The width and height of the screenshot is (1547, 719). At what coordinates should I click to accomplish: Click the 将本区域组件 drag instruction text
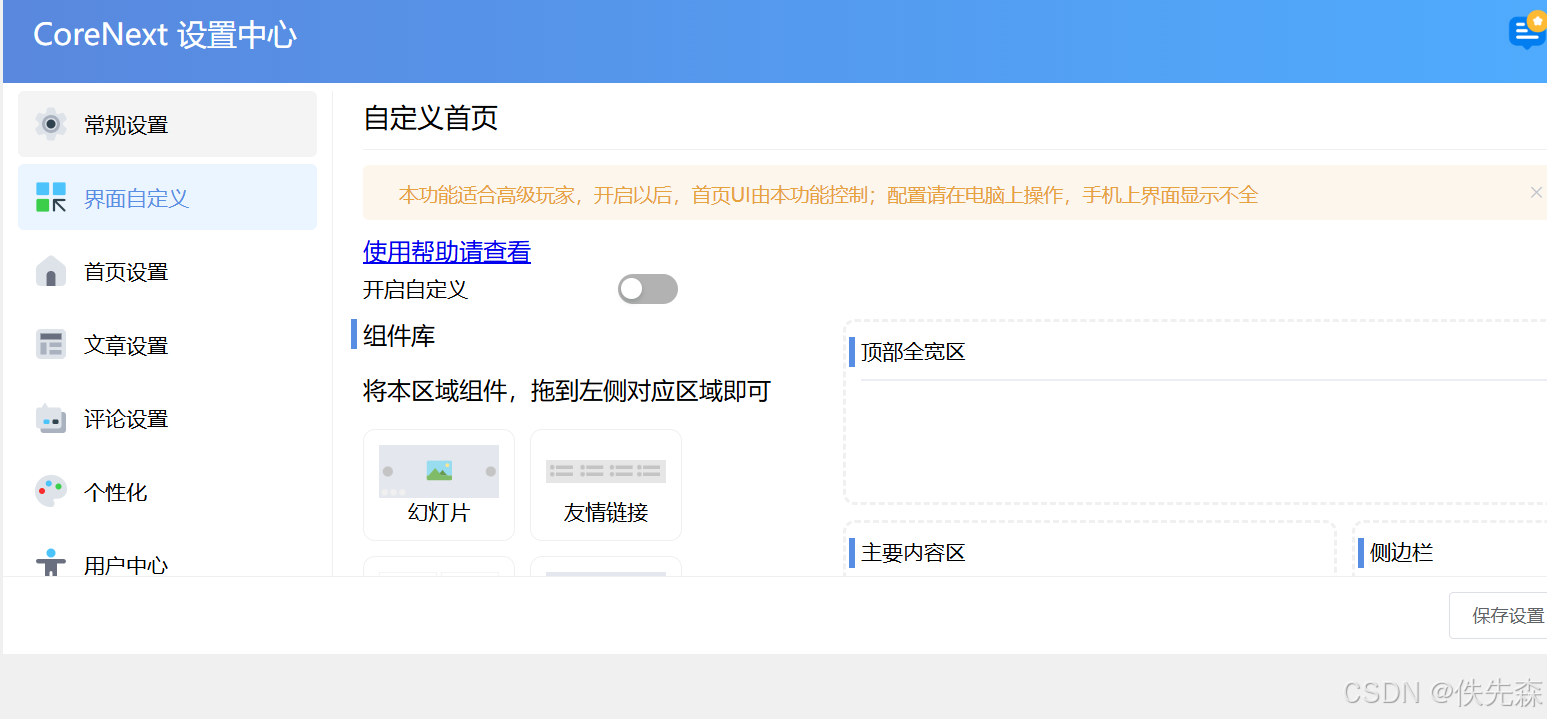567,391
